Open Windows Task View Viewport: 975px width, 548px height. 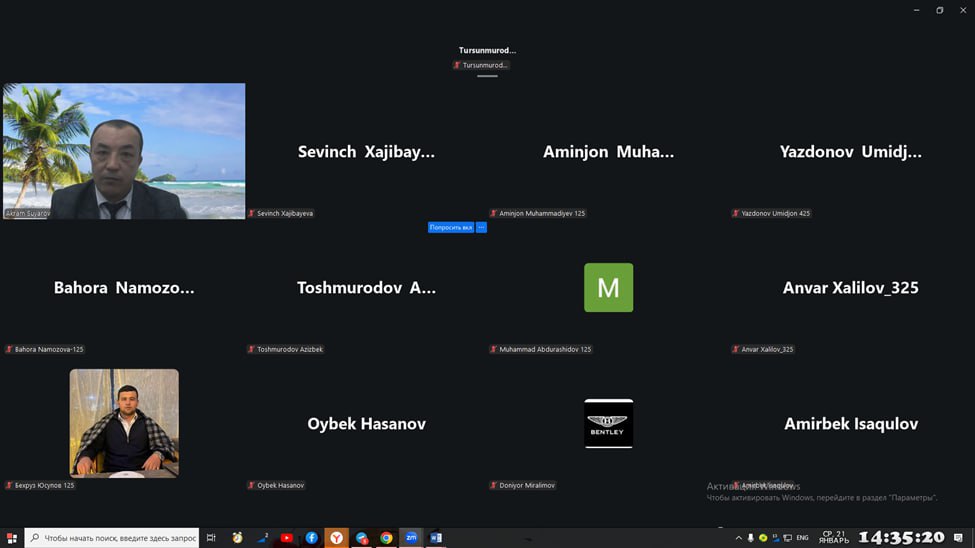(x=211, y=538)
